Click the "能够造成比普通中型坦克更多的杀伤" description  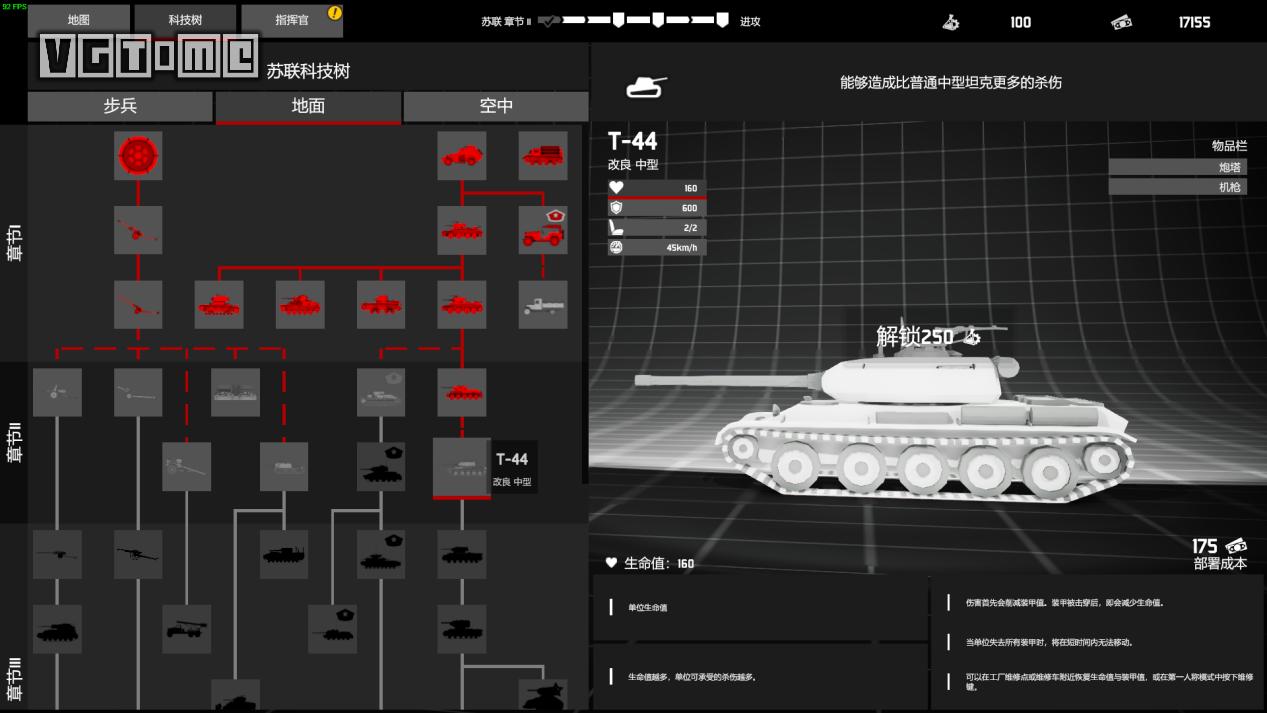[x=951, y=82]
